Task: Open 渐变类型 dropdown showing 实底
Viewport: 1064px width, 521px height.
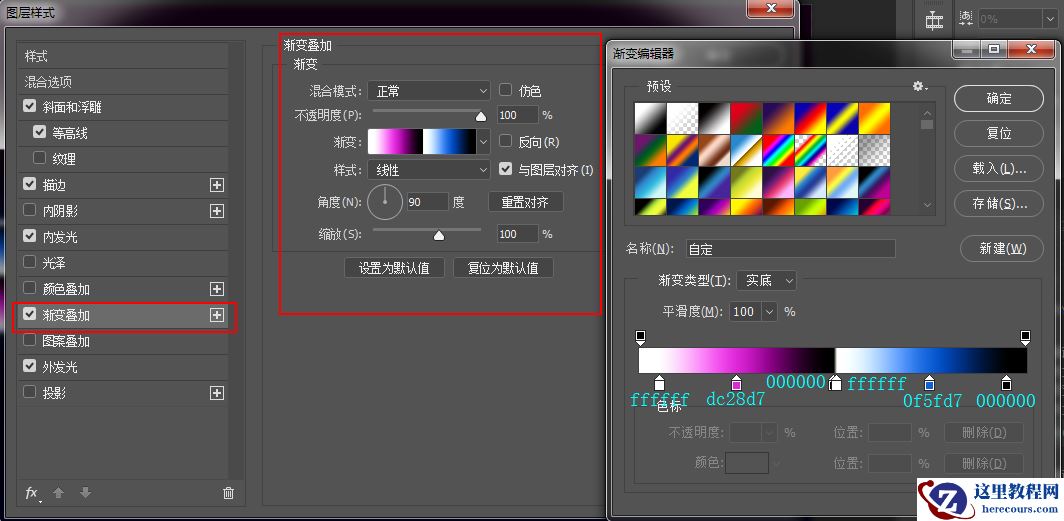Action: click(x=766, y=280)
